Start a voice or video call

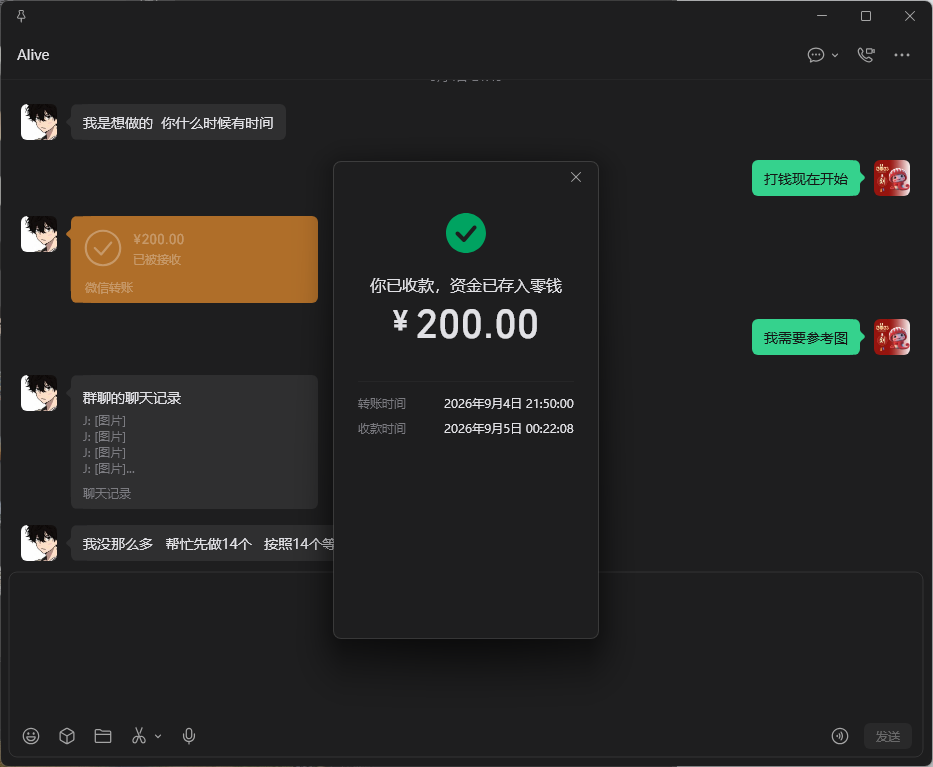pos(866,55)
